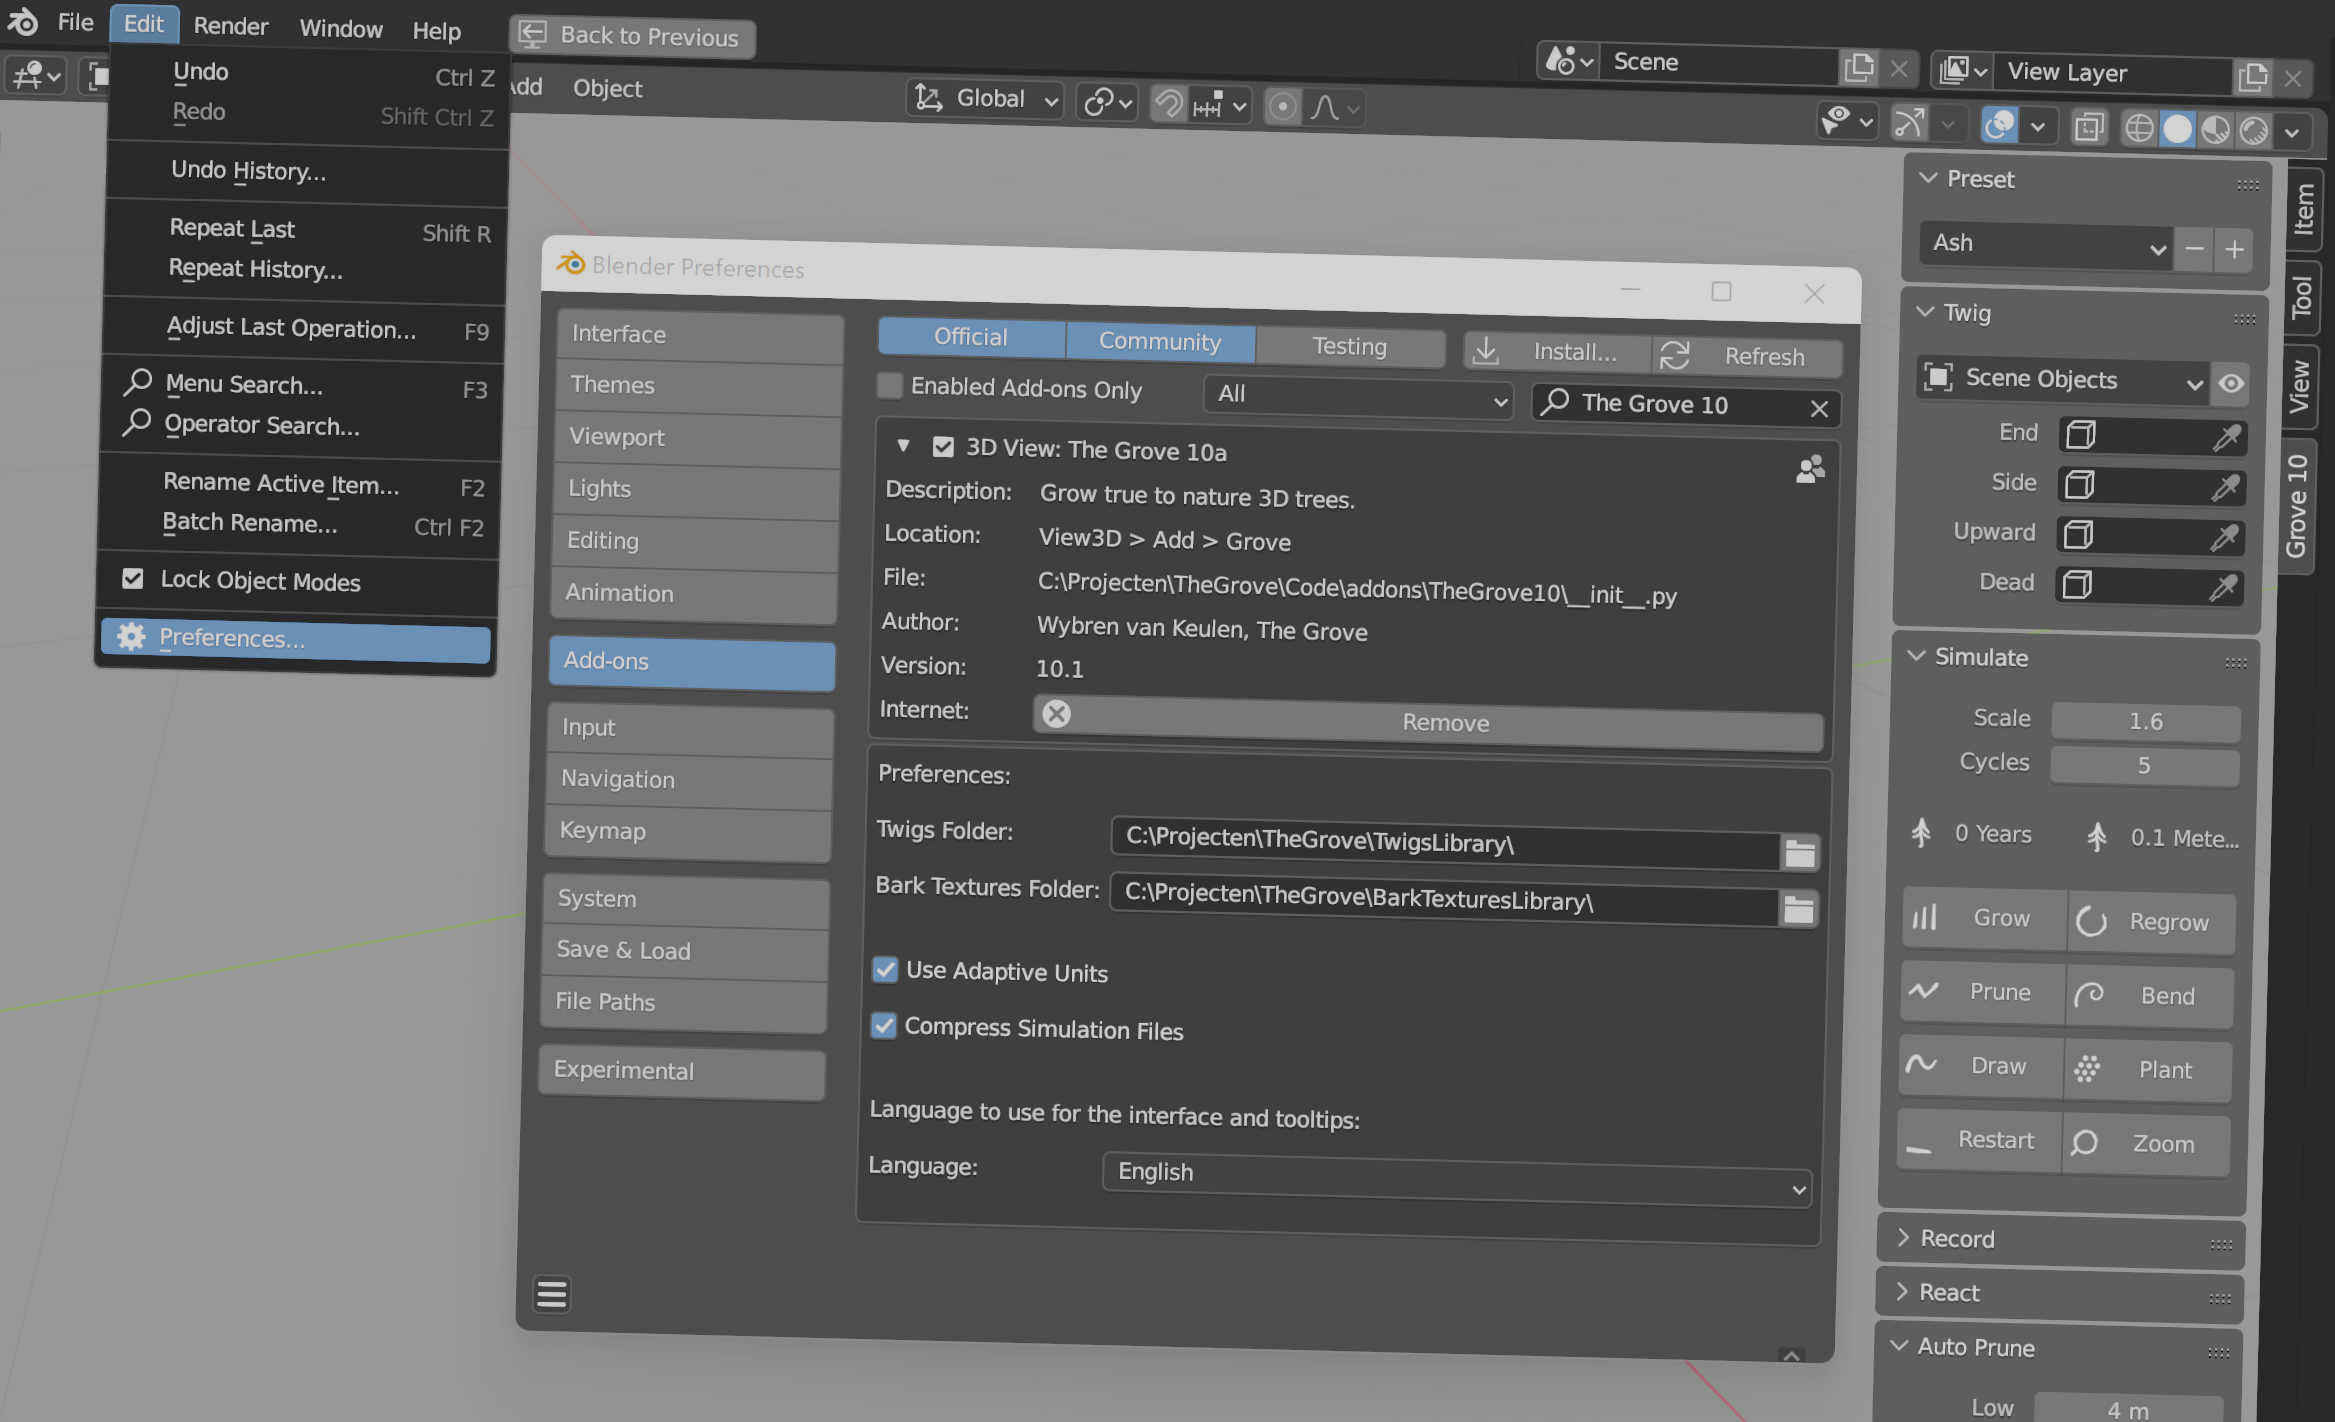Open the Ash preset dropdown

click(x=2045, y=245)
